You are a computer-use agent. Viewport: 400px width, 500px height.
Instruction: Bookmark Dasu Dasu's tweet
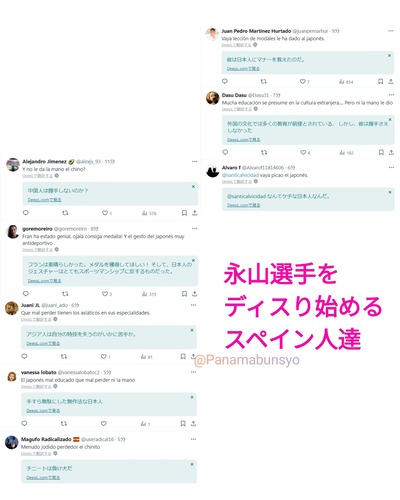(381, 152)
